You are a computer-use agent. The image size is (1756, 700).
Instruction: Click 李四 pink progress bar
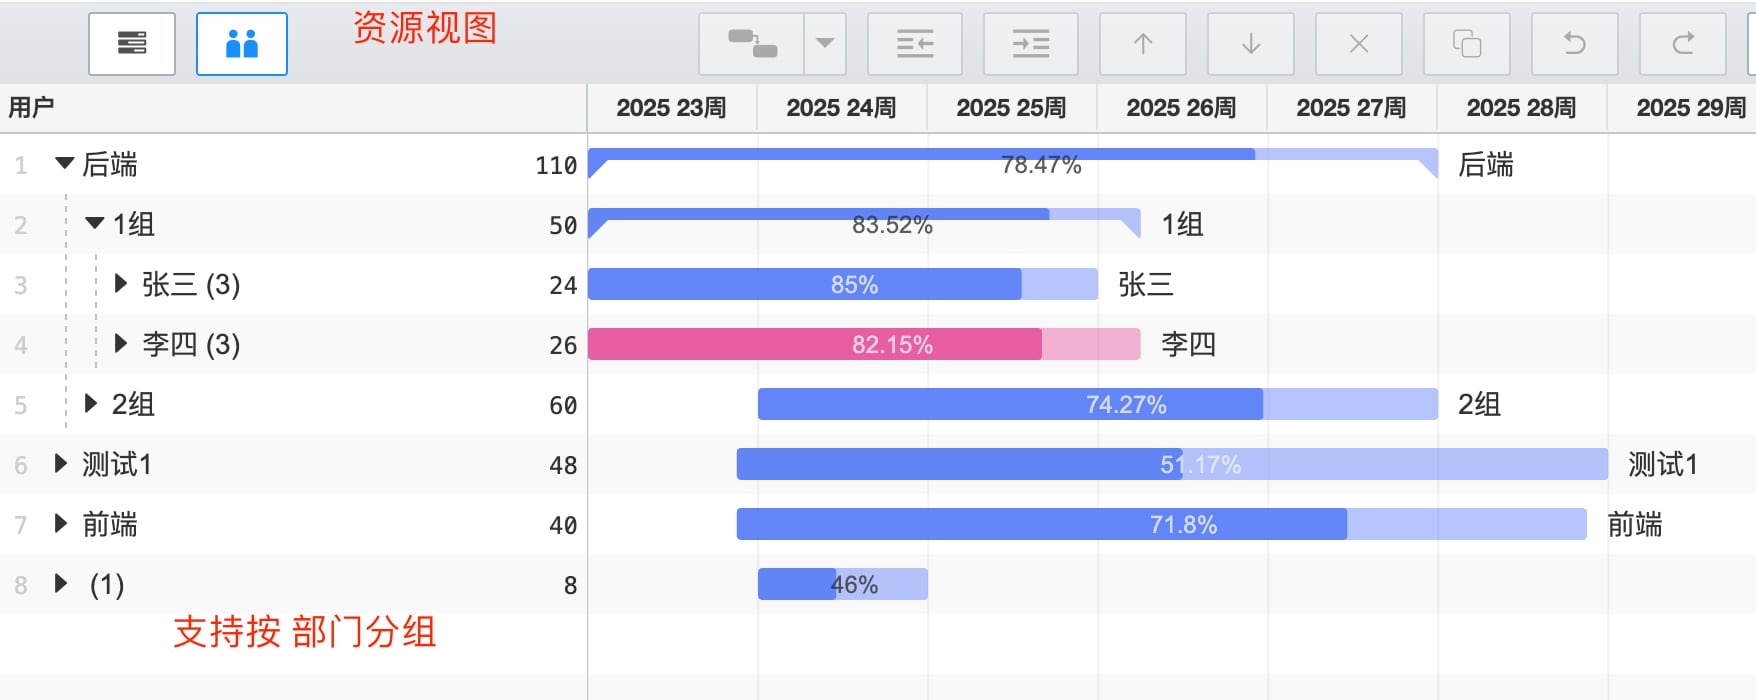(864, 344)
